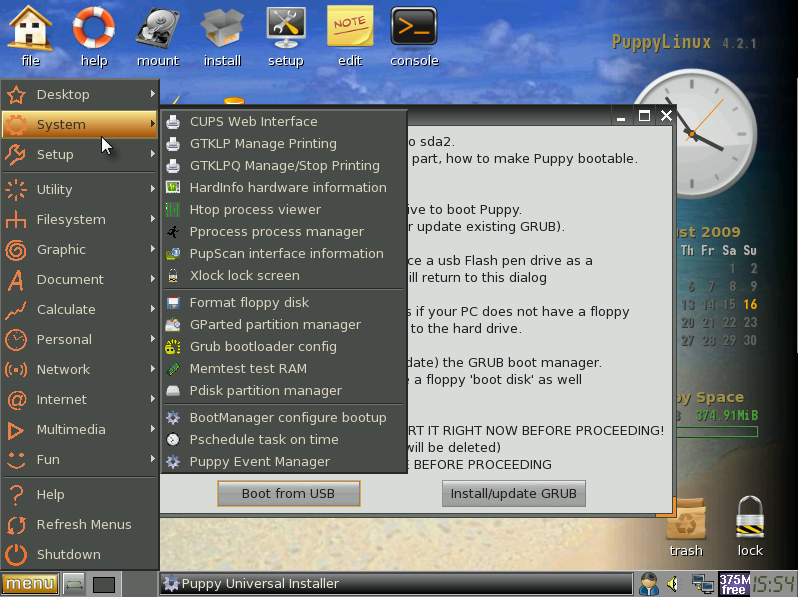Expand the Personal submenu
798x597 pixels.
[x=80, y=339]
